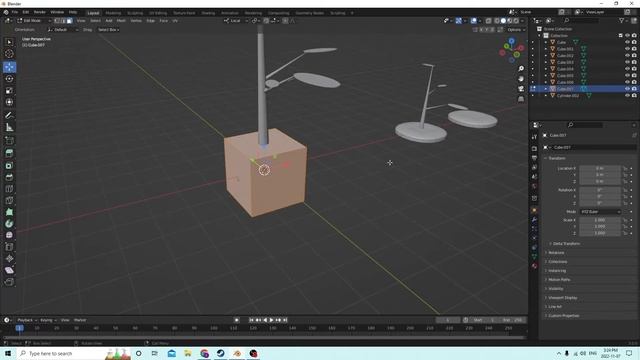
Task: Open the Orientation Default dropdown
Action: tap(63, 30)
